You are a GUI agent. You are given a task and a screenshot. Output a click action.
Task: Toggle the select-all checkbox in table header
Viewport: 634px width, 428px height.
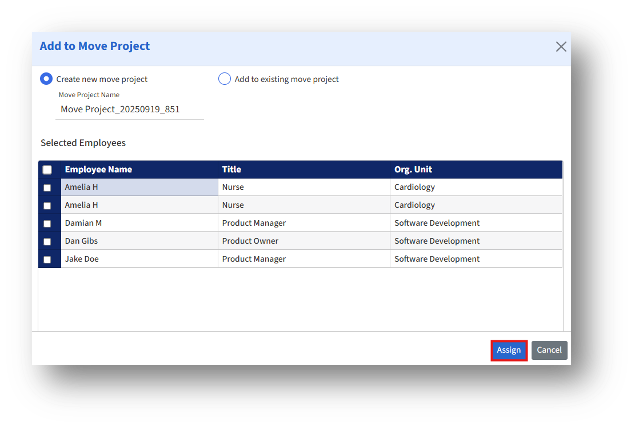tap(47, 170)
